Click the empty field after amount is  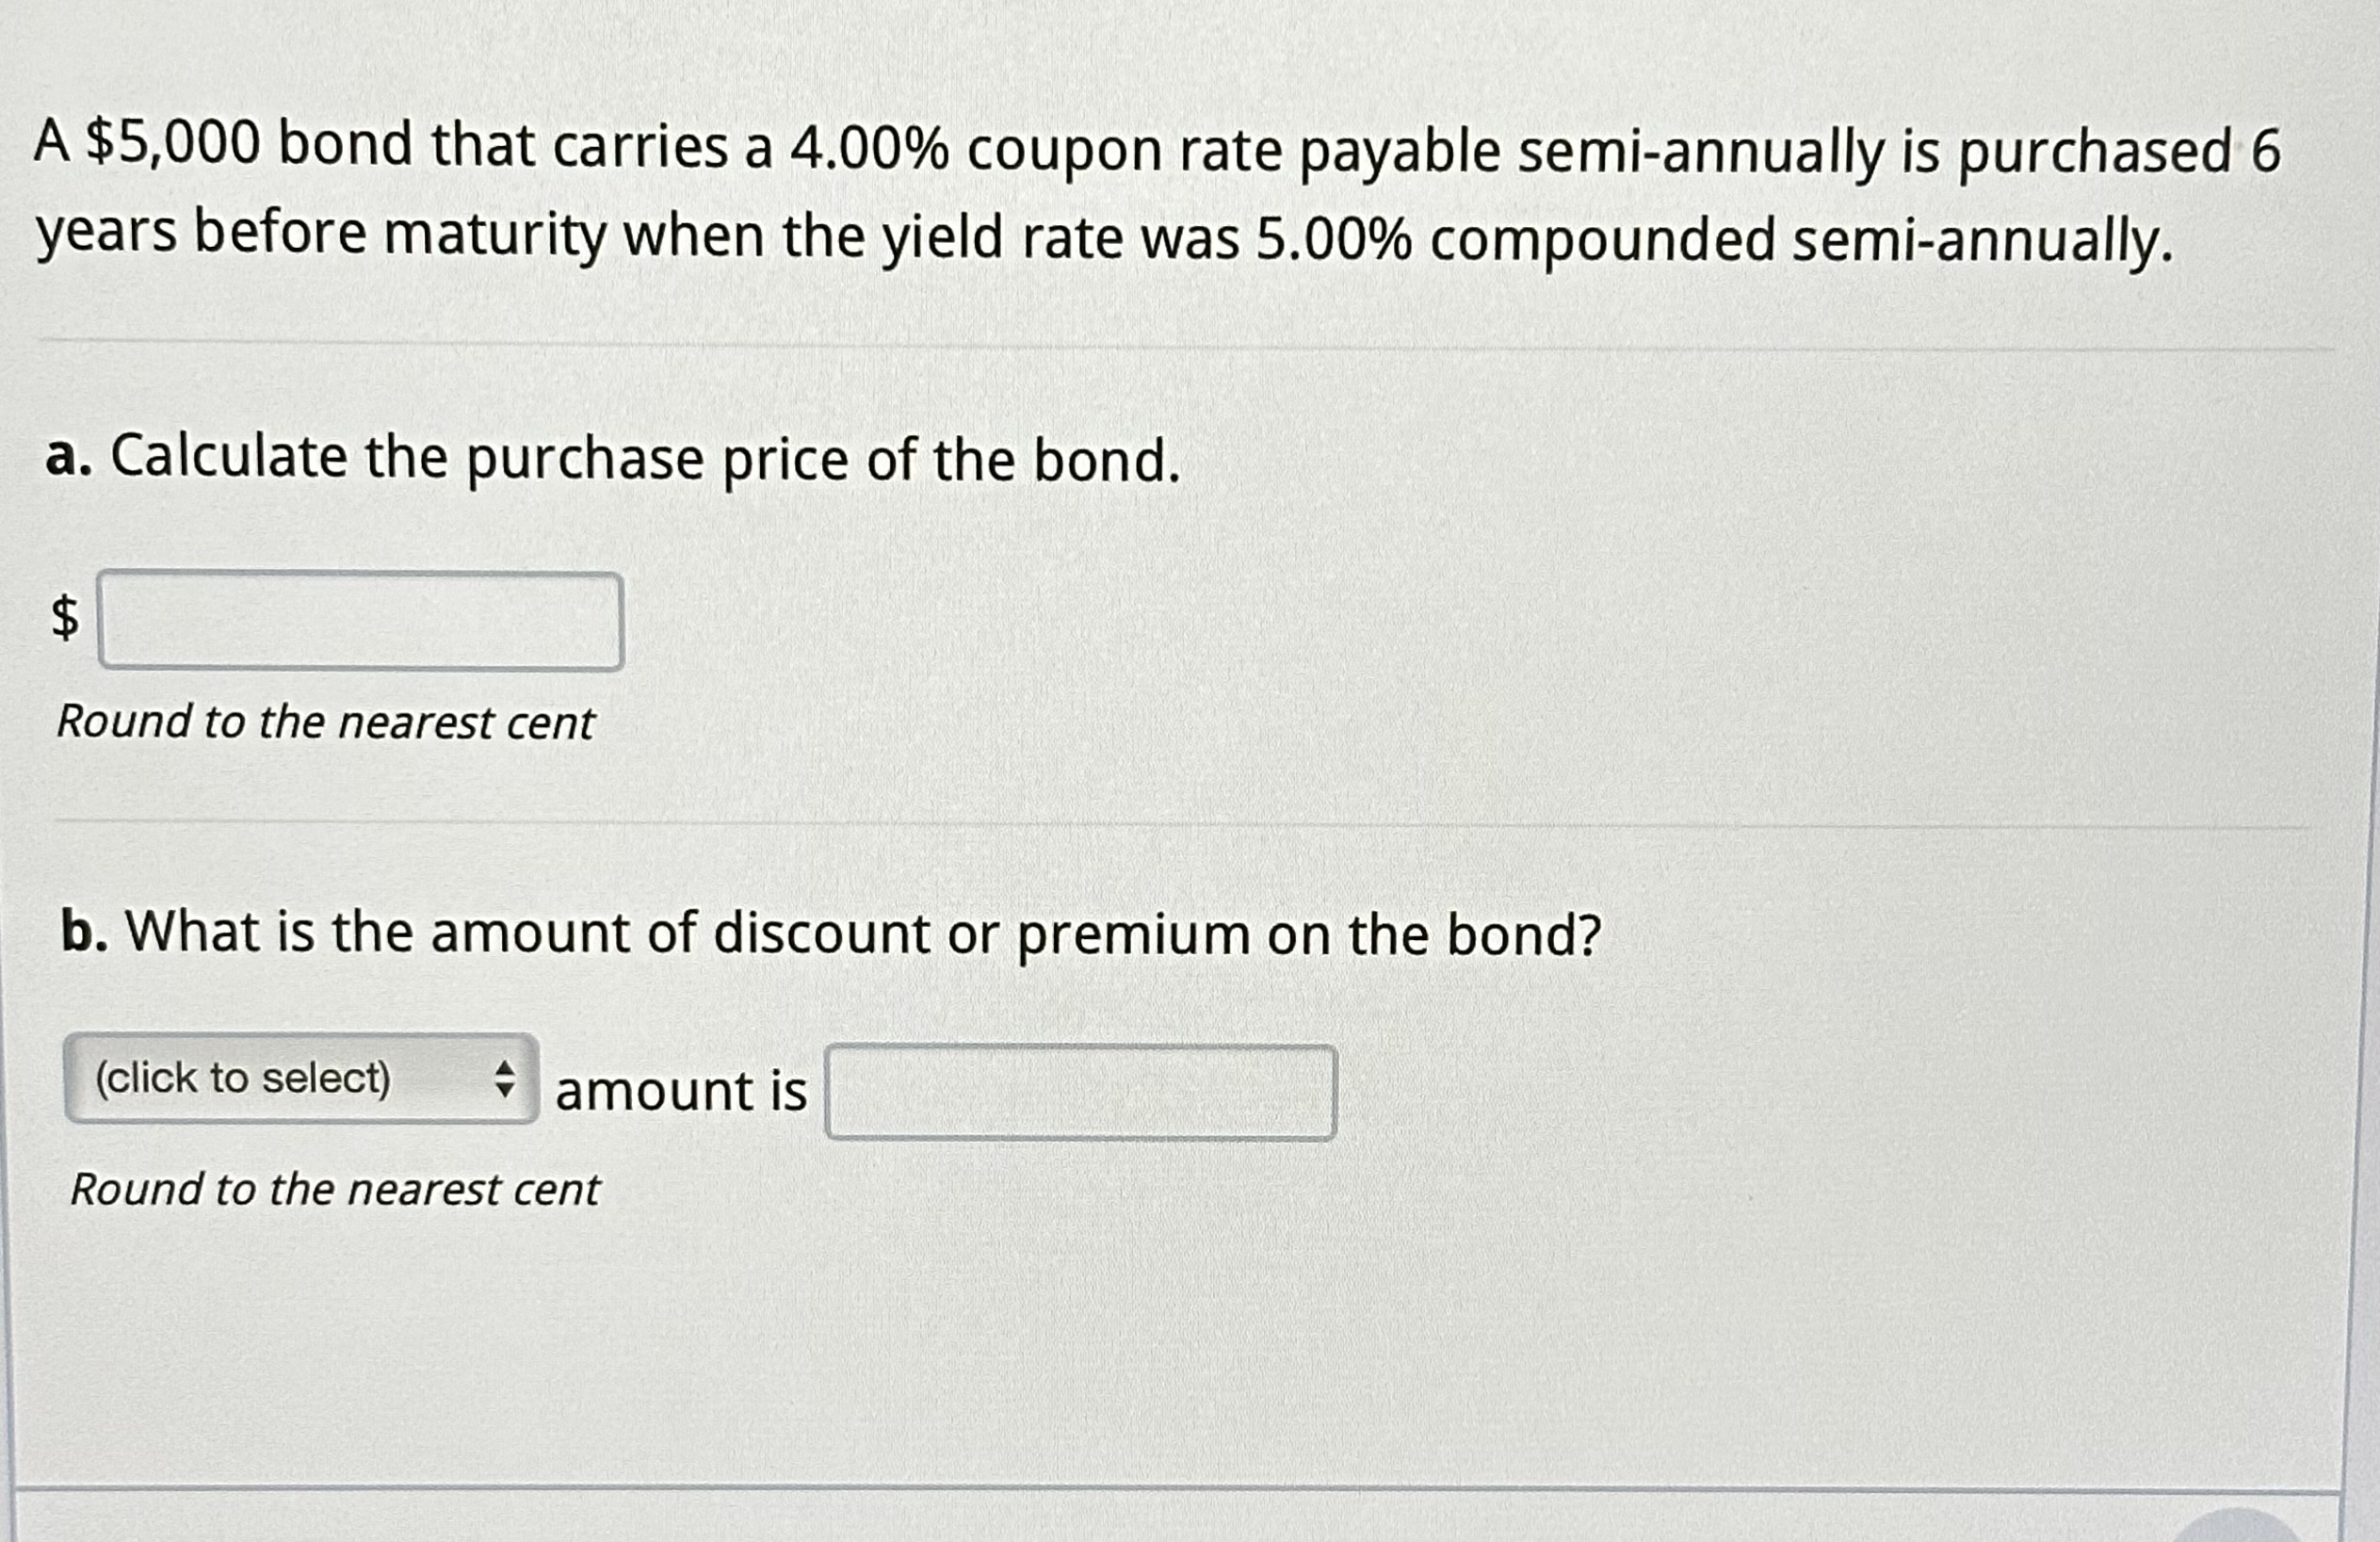pos(1080,1092)
